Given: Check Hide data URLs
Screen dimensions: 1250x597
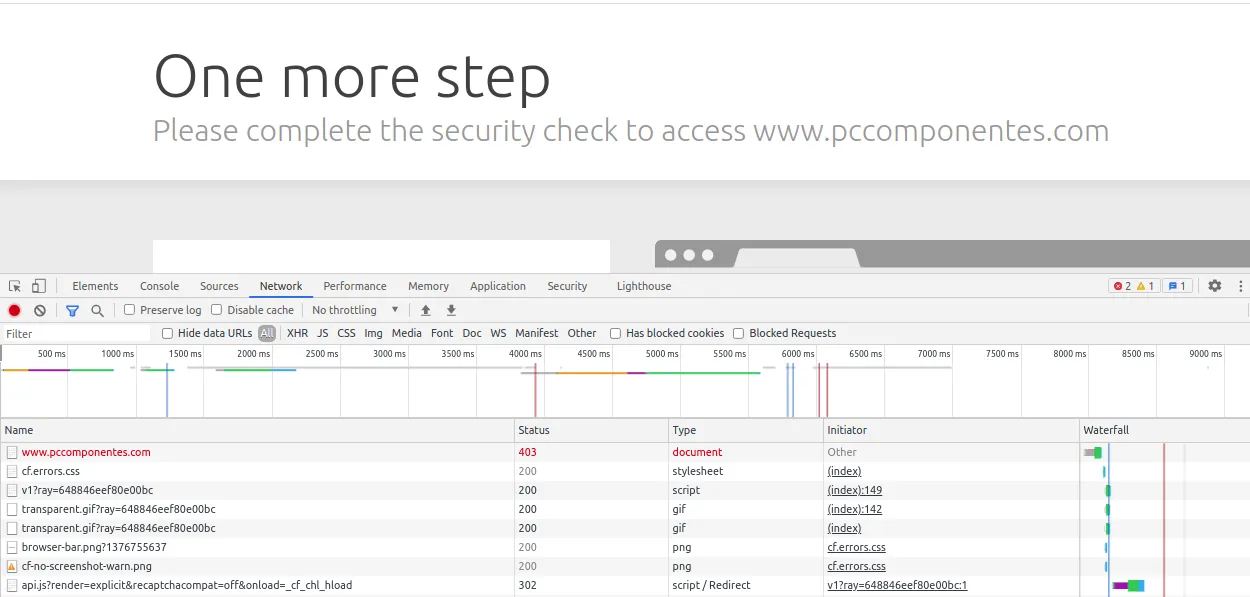Looking at the screenshot, I should pos(167,333).
